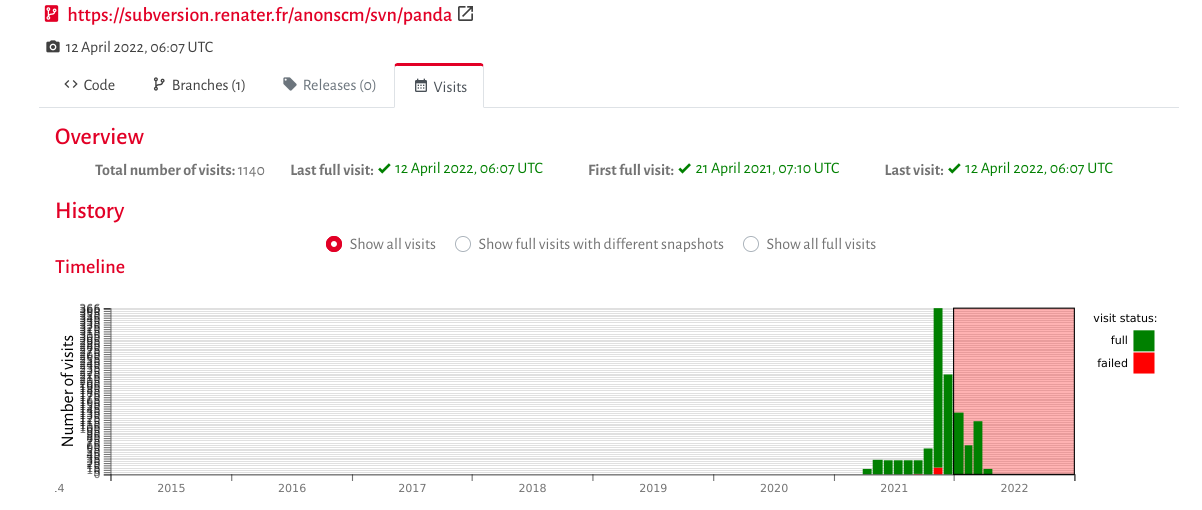The image size is (1202, 510).
Task: Select the Show all visits radio button
Action: point(335,244)
